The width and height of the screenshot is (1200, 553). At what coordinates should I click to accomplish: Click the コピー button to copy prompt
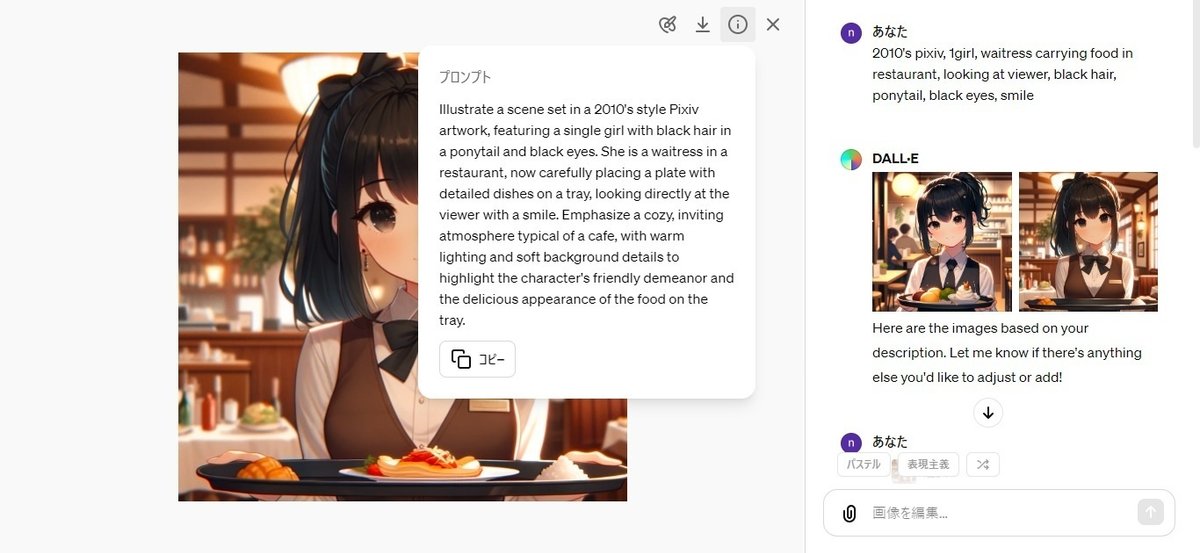coord(477,359)
